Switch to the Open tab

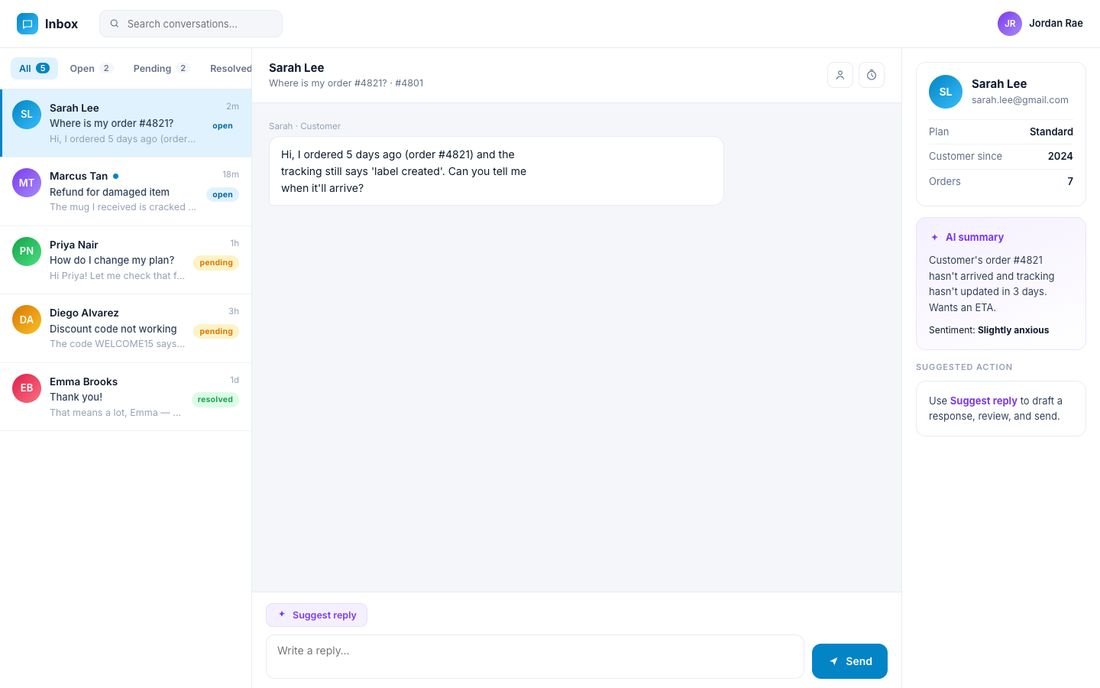(x=90, y=68)
